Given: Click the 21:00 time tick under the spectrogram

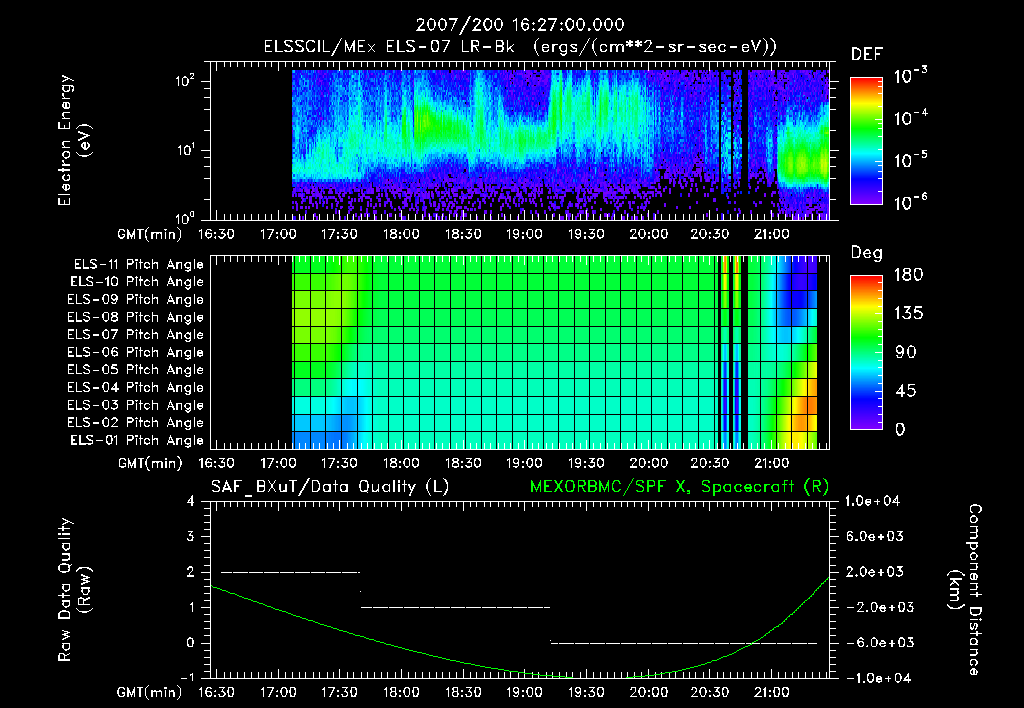Looking at the screenshot, I should (x=771, y=234).
